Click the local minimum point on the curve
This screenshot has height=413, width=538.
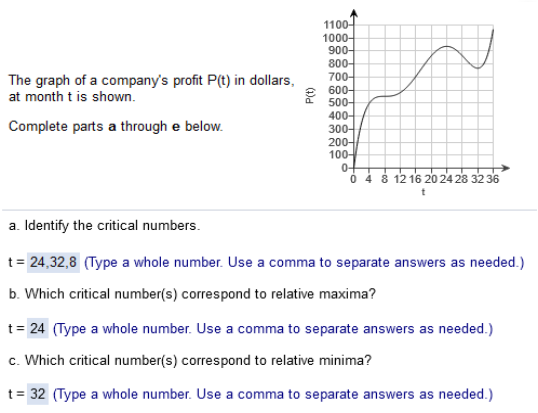478,68
